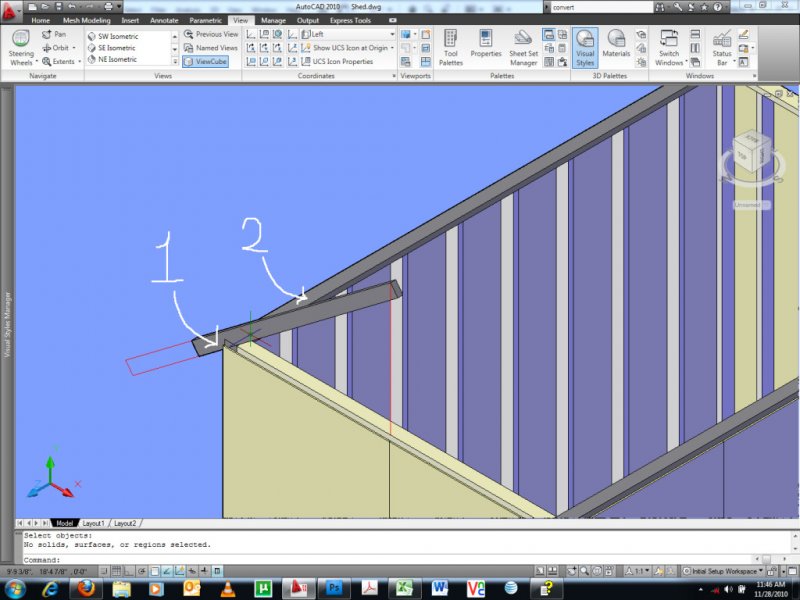This screenshot has height=600, width=800.
Task: Select SW Isometric view
Action: pyautogui.click(x=113, y=36)
